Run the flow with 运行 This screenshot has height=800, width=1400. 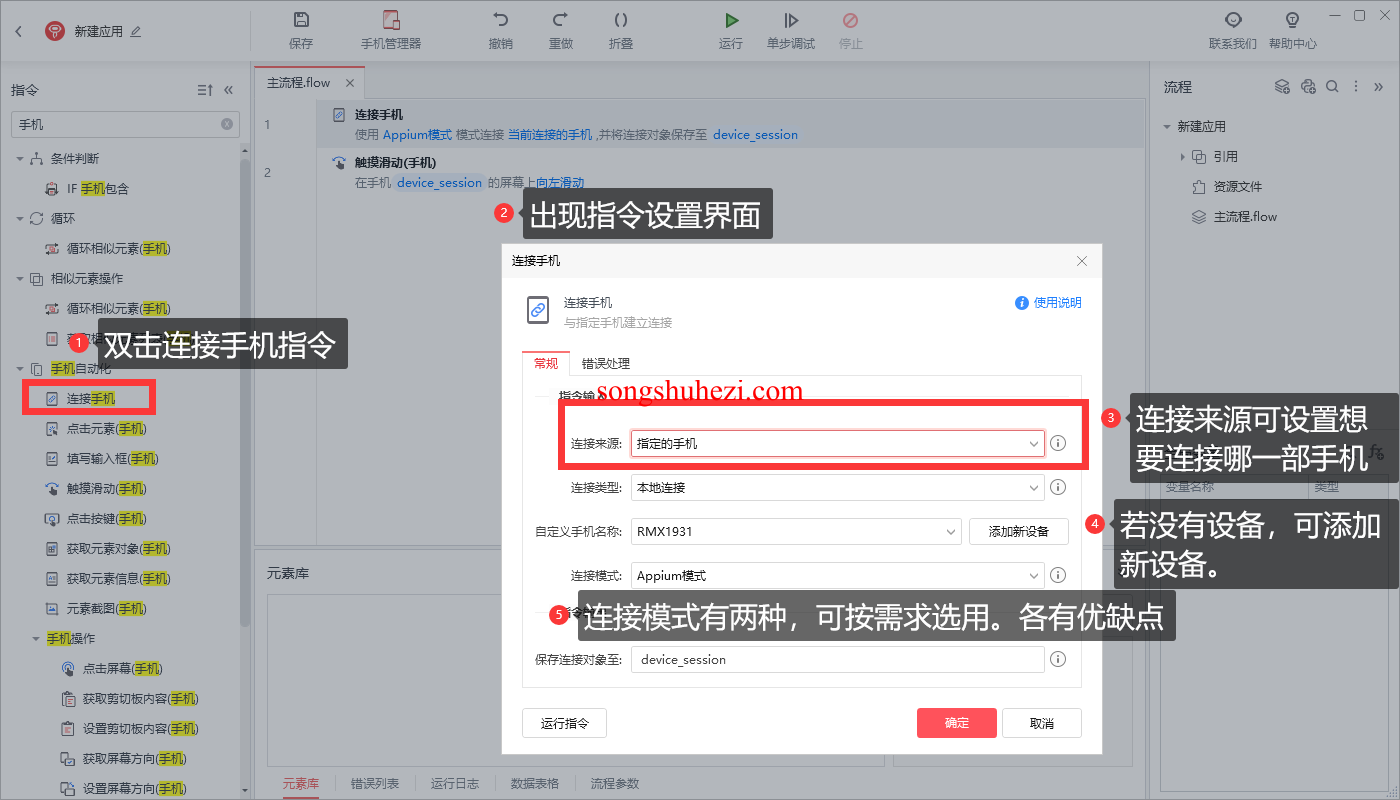pos(731,31)
